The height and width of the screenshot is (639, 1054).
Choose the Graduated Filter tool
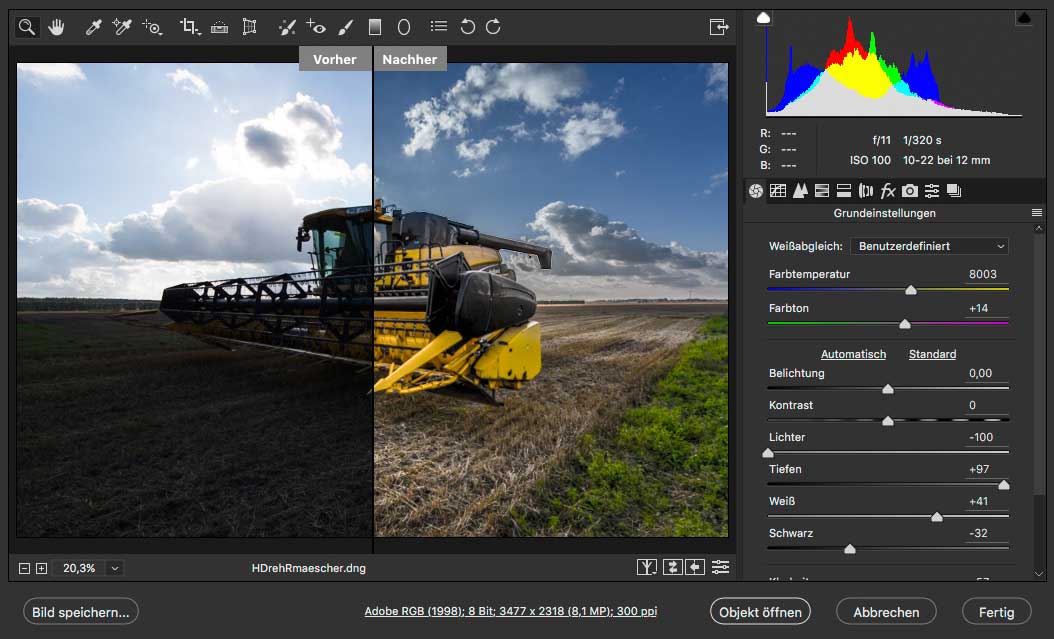pyautogui.click(x=375, y=27)
